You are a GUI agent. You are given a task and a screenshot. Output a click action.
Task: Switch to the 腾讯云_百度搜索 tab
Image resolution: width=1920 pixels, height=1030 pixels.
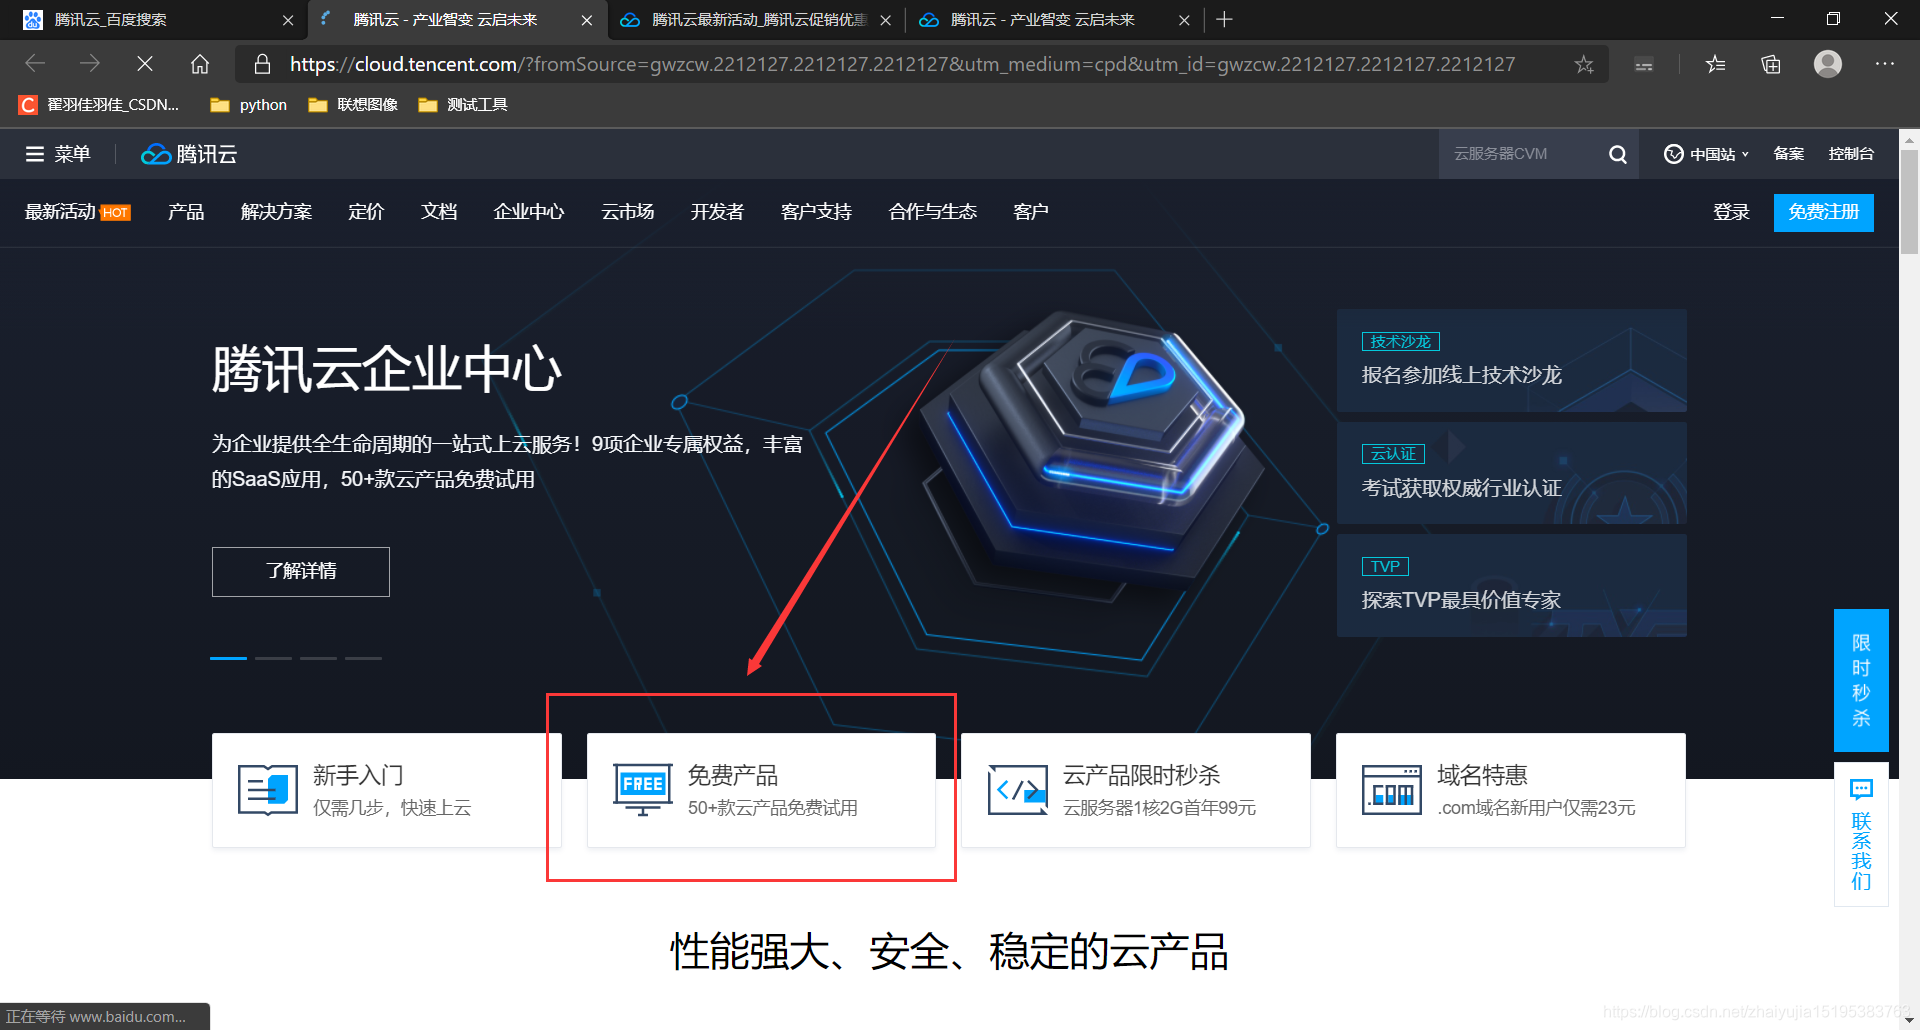(x=154, y=20)
